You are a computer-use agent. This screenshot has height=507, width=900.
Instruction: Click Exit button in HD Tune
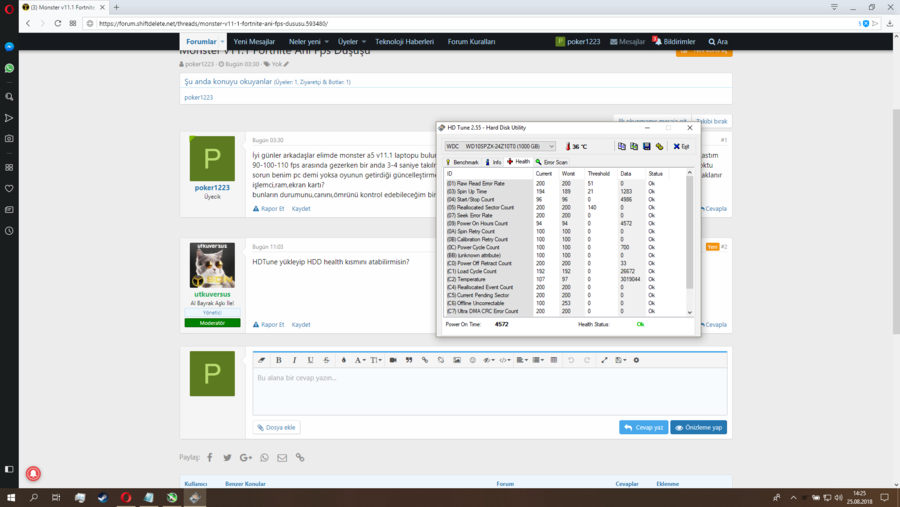pyautogui.click(x=681, y=146)
